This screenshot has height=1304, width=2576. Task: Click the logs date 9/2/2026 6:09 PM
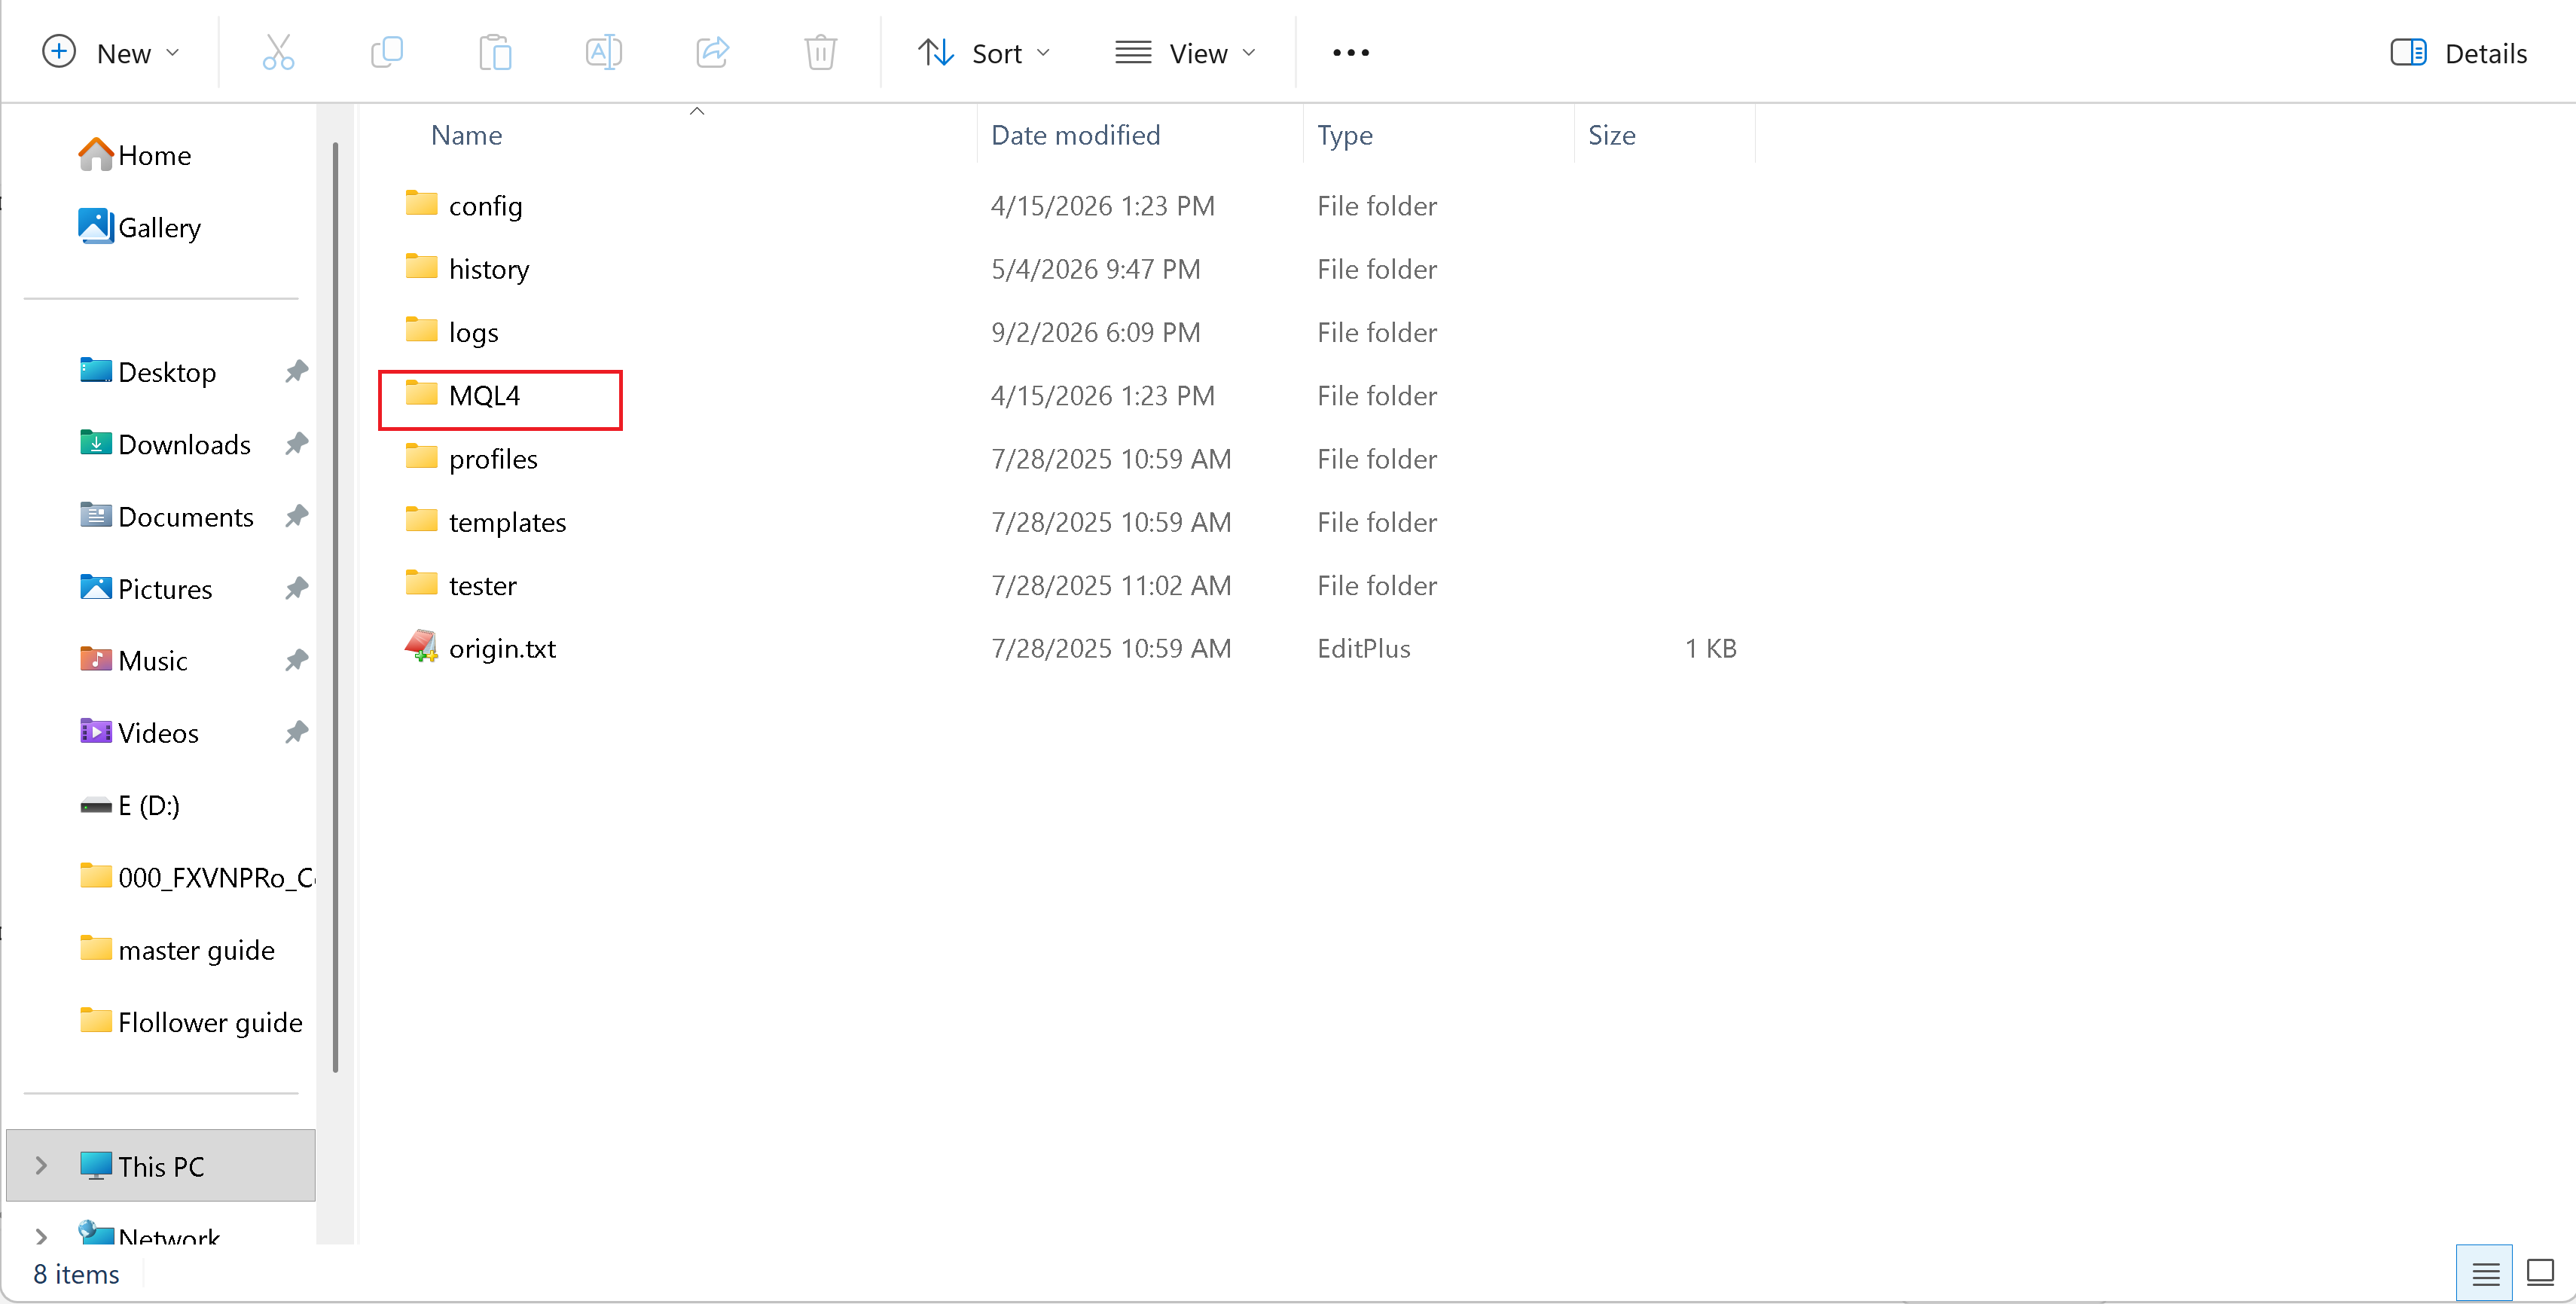point(1095,332)
